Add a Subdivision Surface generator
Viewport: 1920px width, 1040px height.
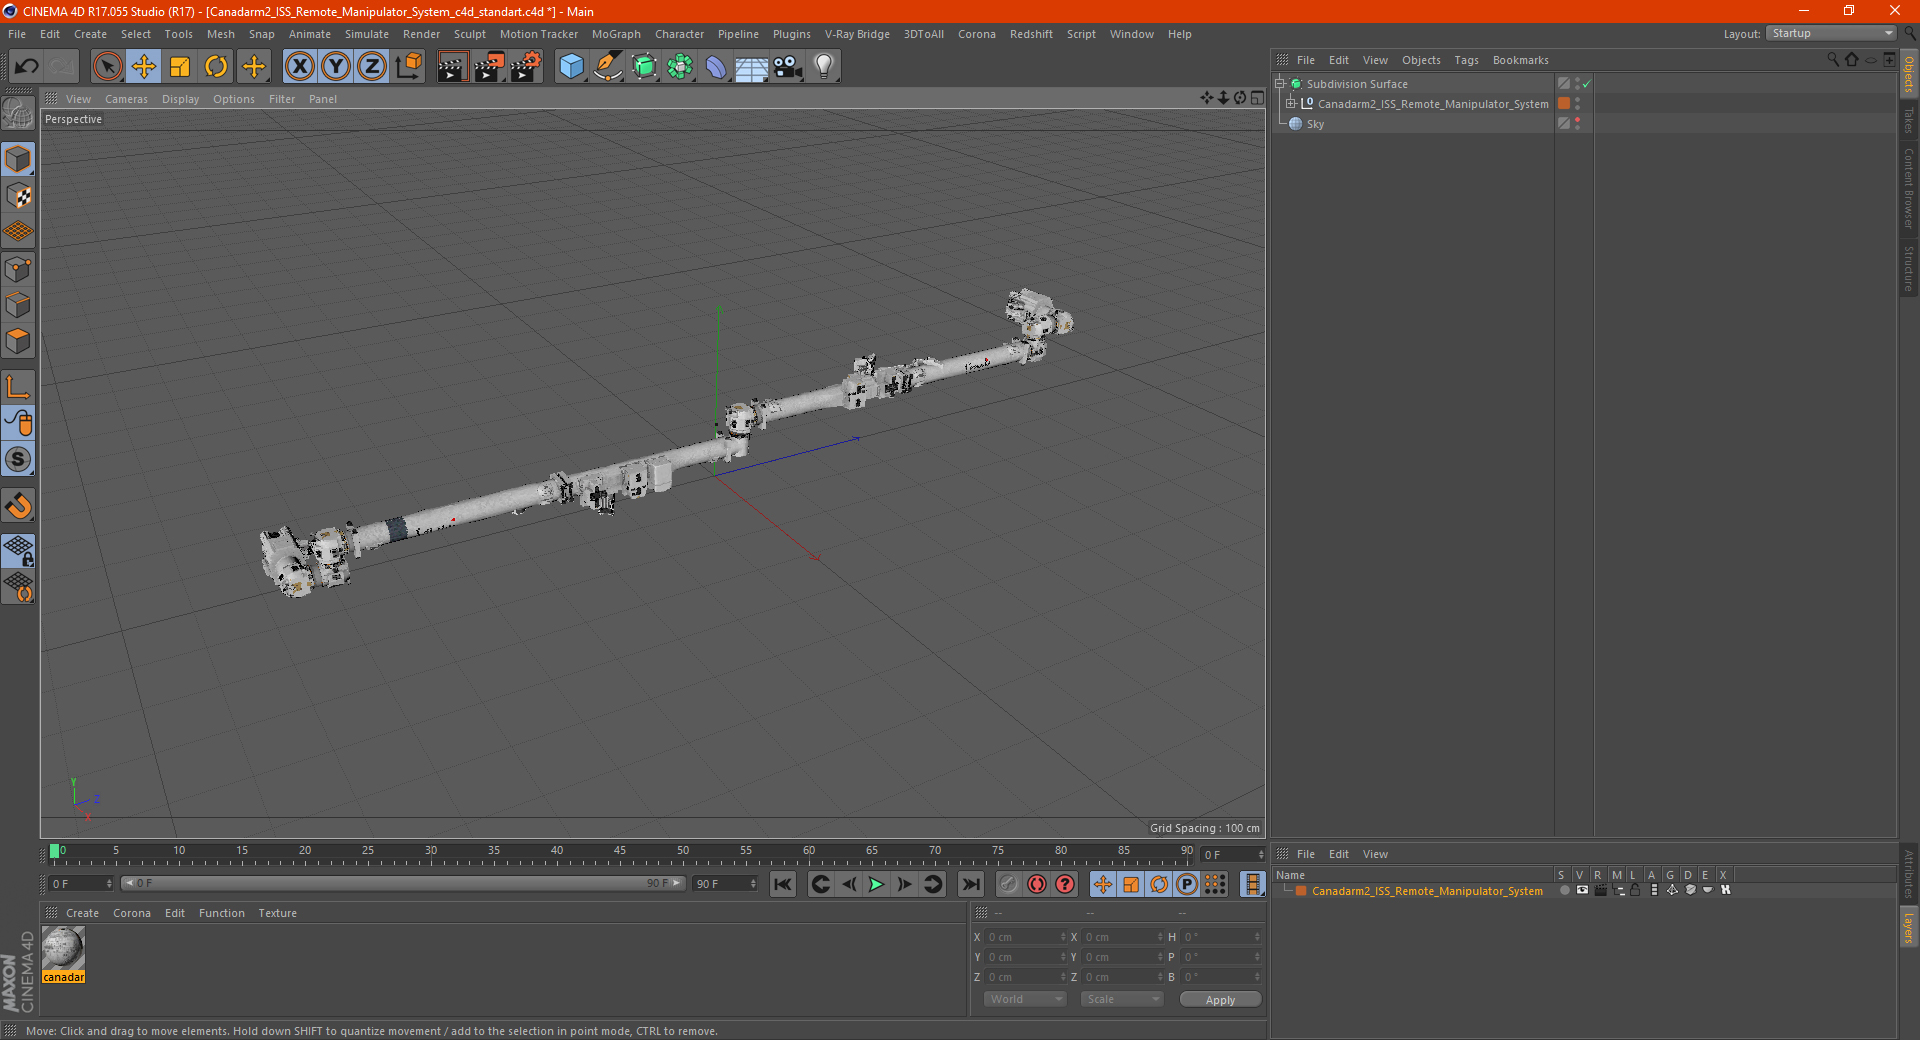644,67
